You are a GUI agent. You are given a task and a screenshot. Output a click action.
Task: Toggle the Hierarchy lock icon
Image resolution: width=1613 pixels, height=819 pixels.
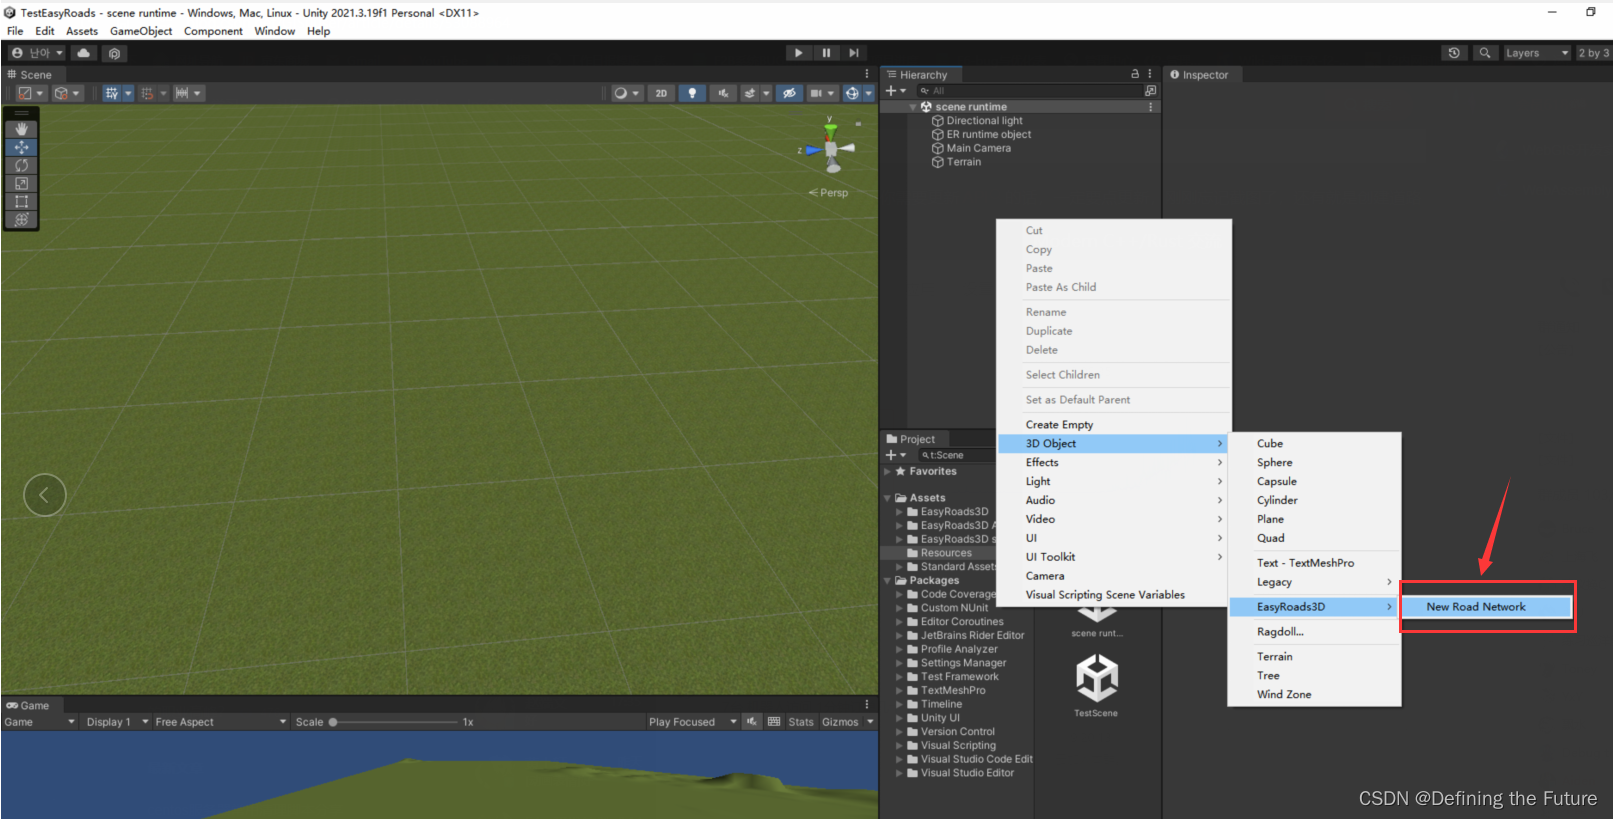1135,74
